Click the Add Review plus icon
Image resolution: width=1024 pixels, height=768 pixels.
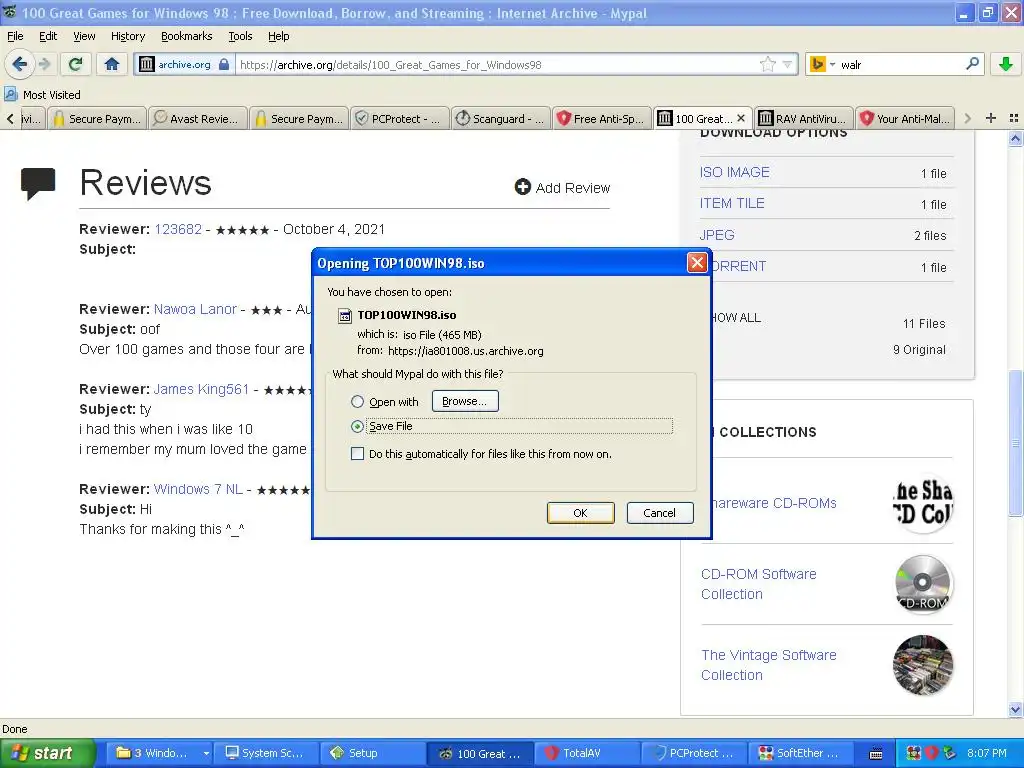click(x=522, y=187)
